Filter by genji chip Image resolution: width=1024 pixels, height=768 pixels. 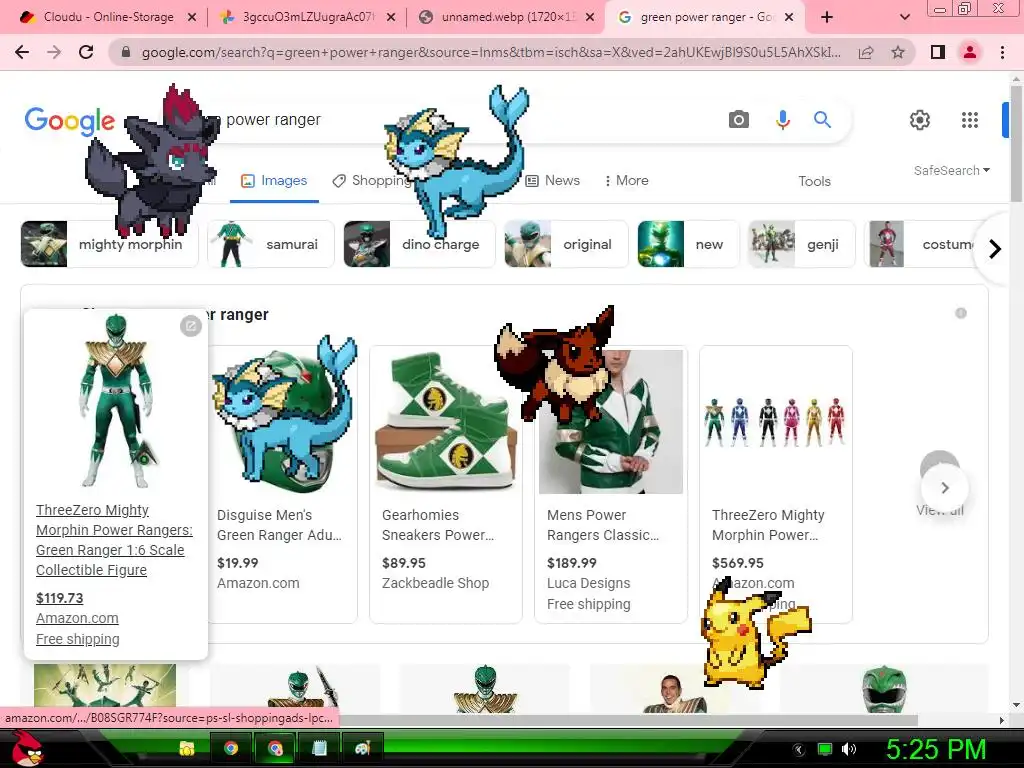click(801, 244)
